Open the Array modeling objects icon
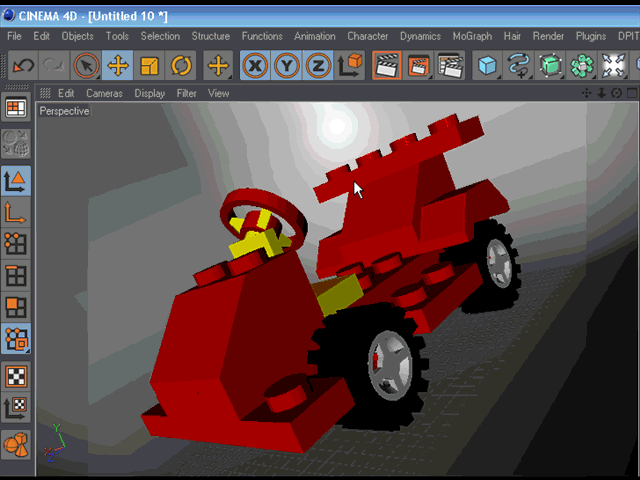This screenshot has height=480, width=640. tap(582, 65)
